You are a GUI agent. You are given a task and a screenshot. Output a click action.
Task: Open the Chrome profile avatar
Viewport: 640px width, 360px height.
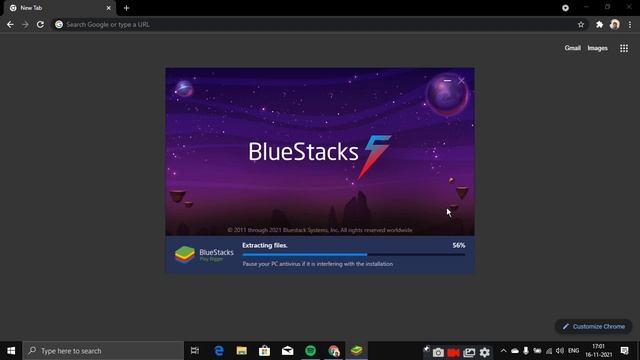[x=615, y=24]
